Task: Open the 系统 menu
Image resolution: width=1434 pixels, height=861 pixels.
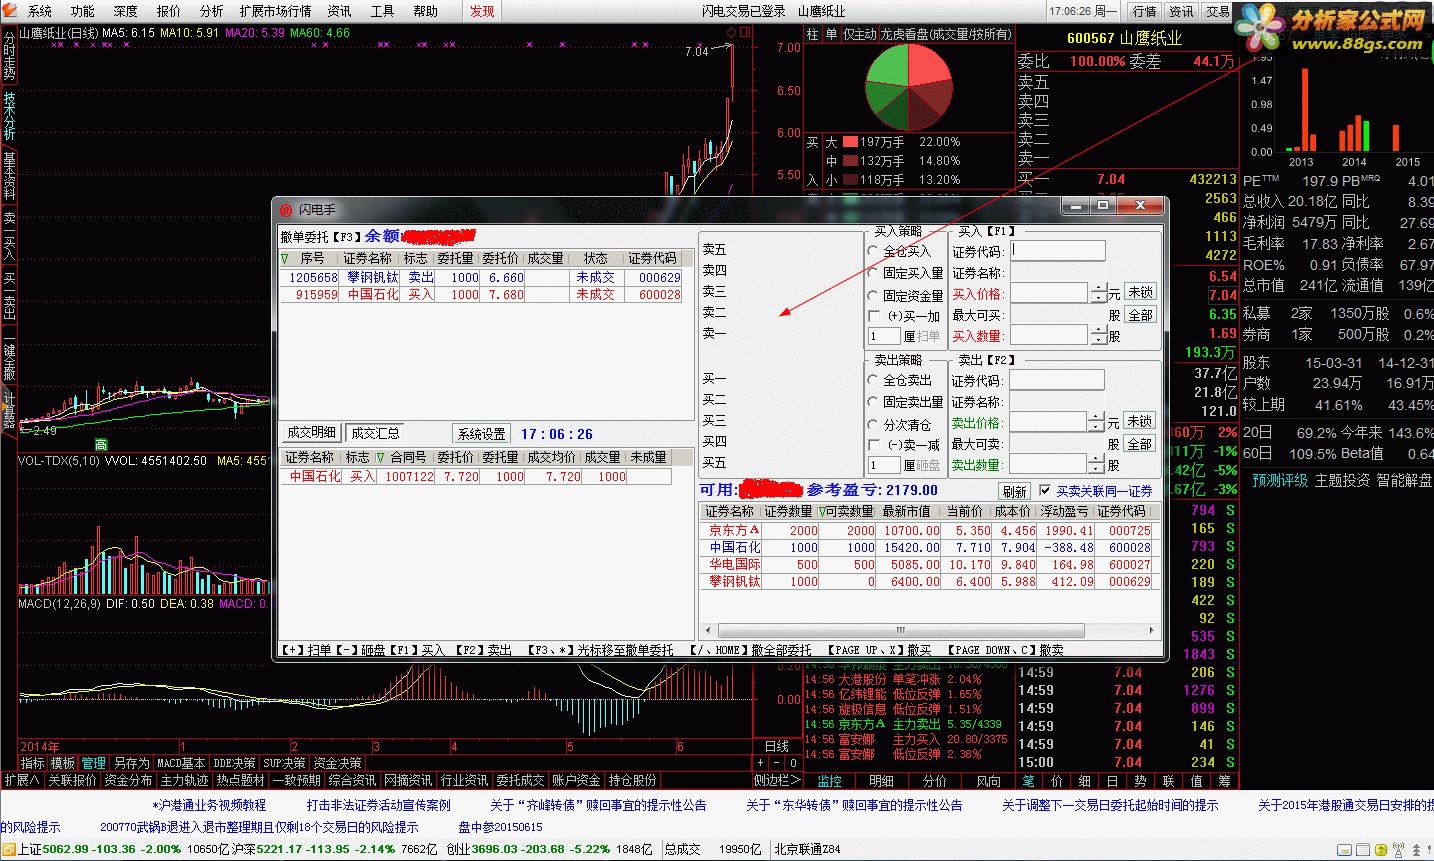Action: [40, 11]
